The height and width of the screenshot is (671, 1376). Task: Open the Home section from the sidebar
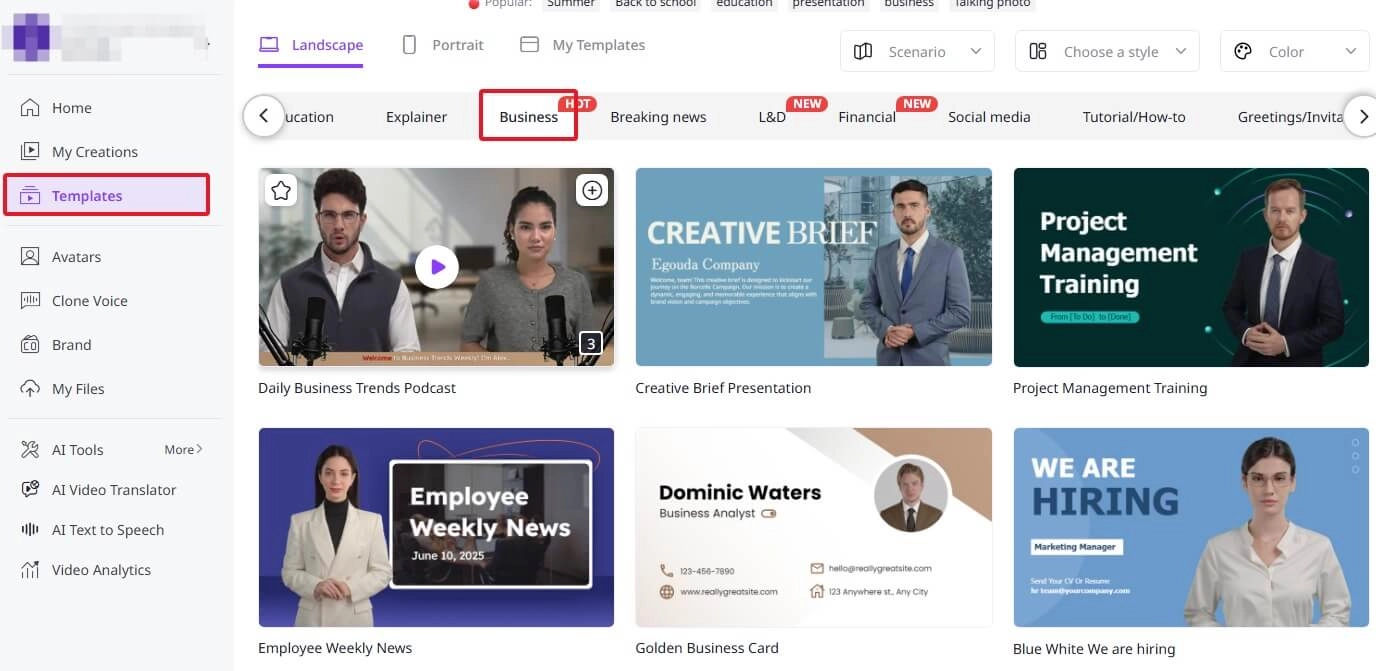pyautogui.click(x=70, y=107)
